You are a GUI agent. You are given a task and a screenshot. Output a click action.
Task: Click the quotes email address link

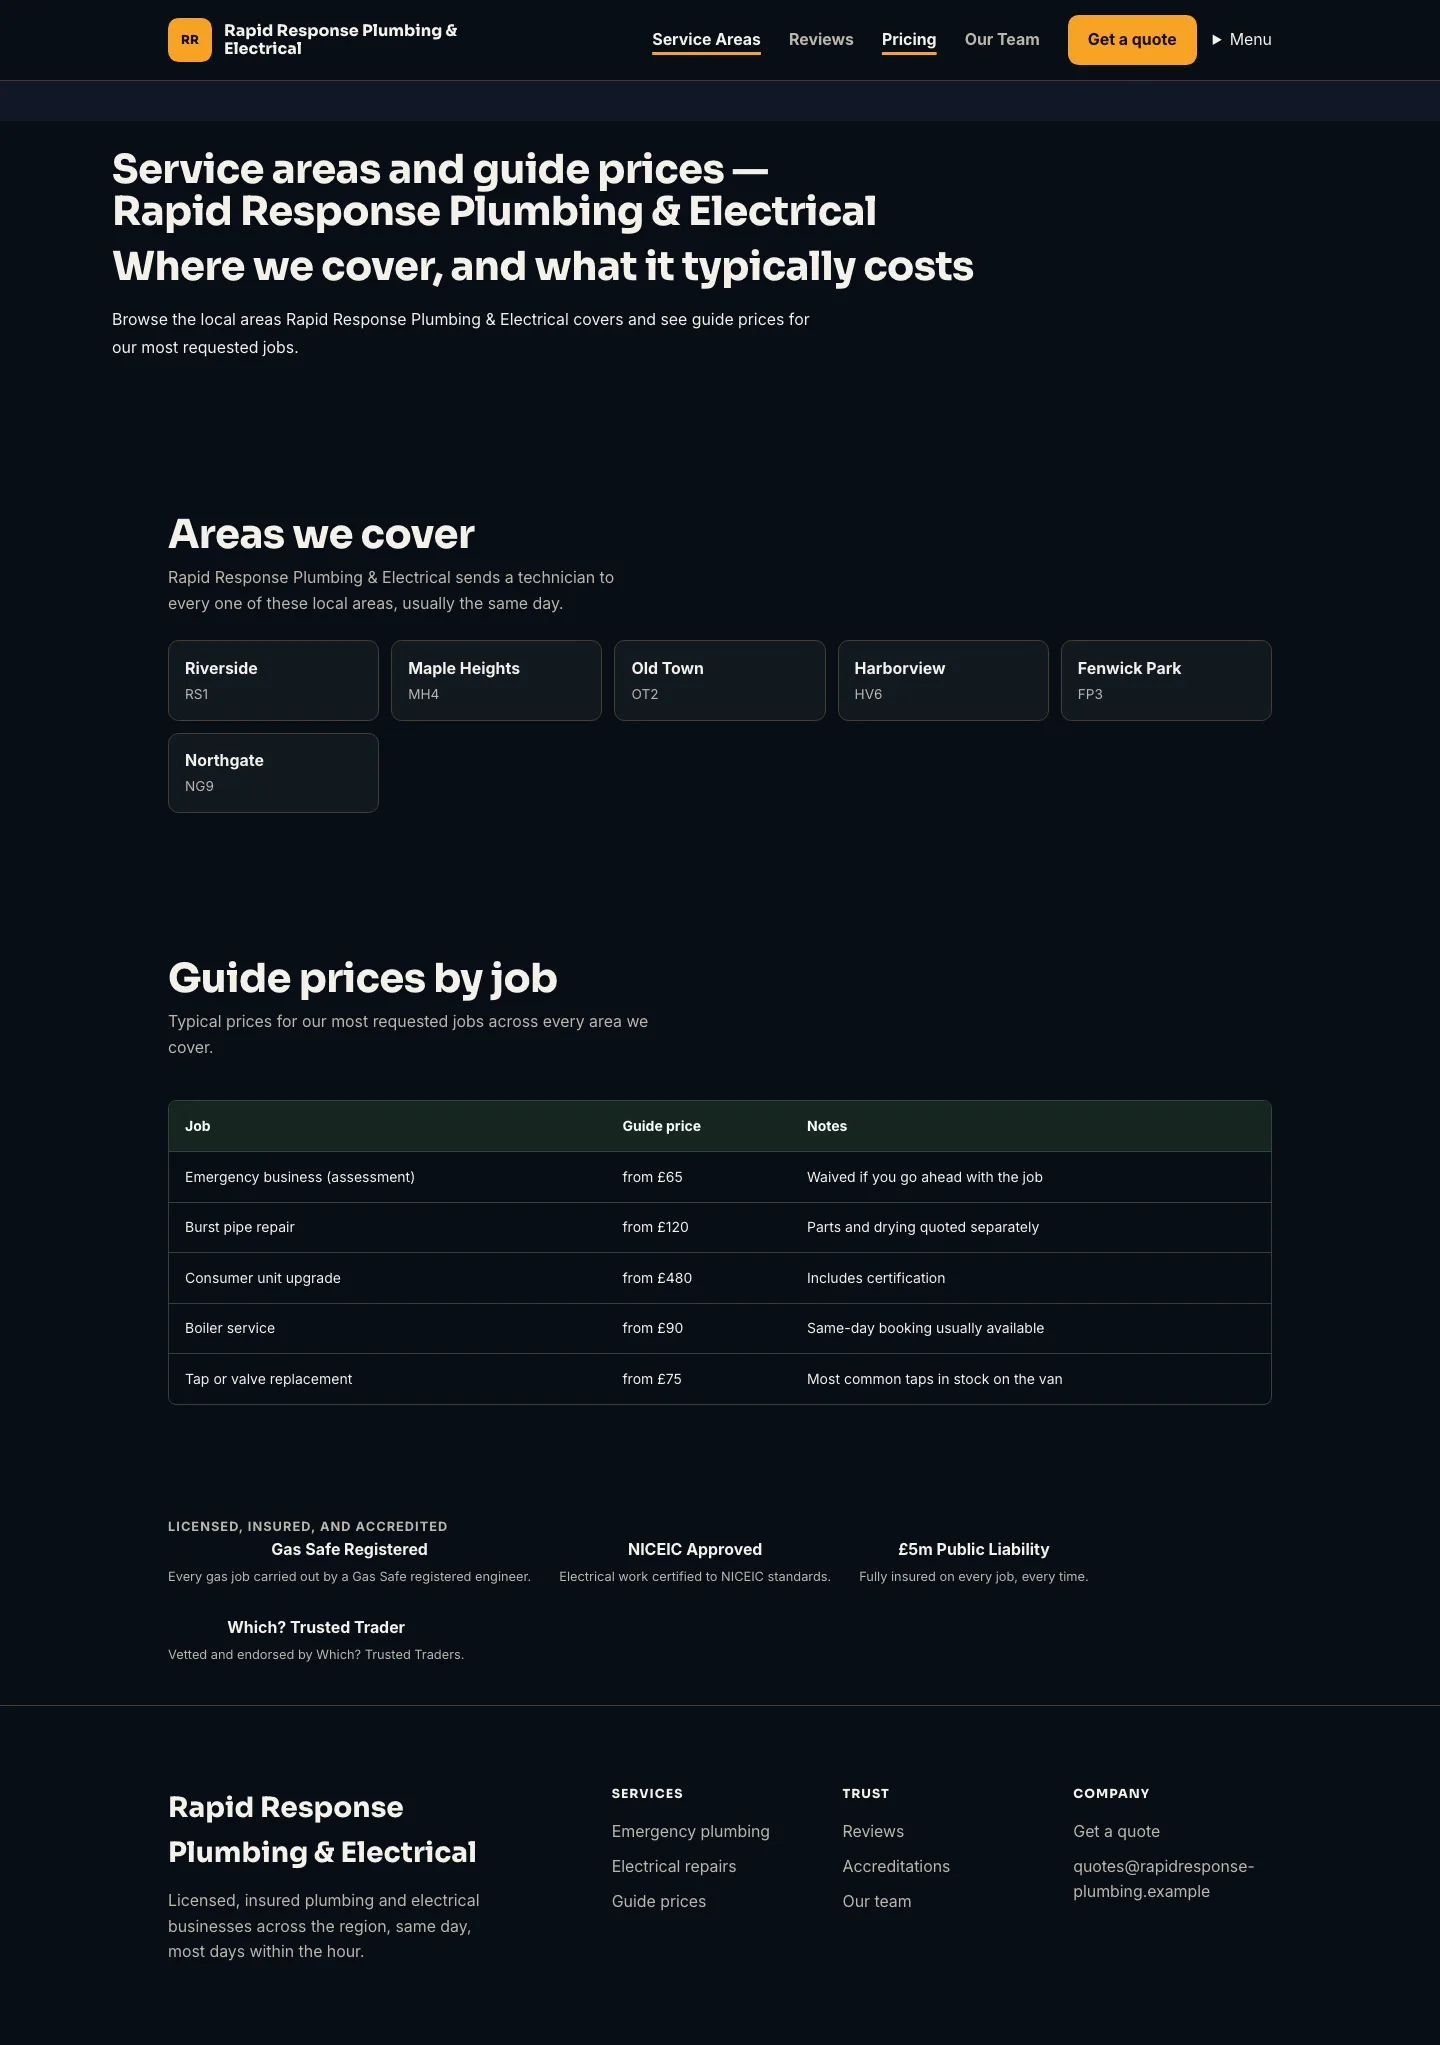coord(1163,1879)
